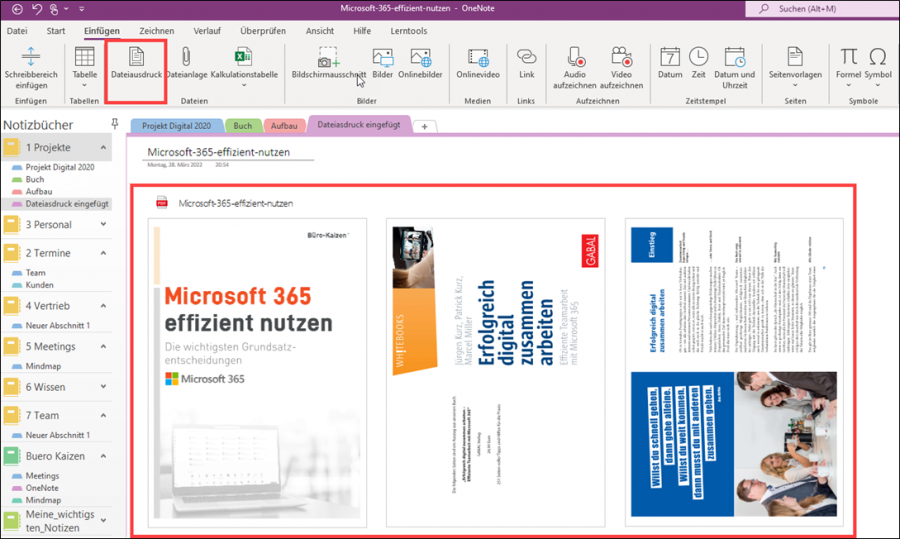Expand the Kalkulationstabelle dropdown arrow
Viewport: 900px width, 539px height.
[243, 86]
